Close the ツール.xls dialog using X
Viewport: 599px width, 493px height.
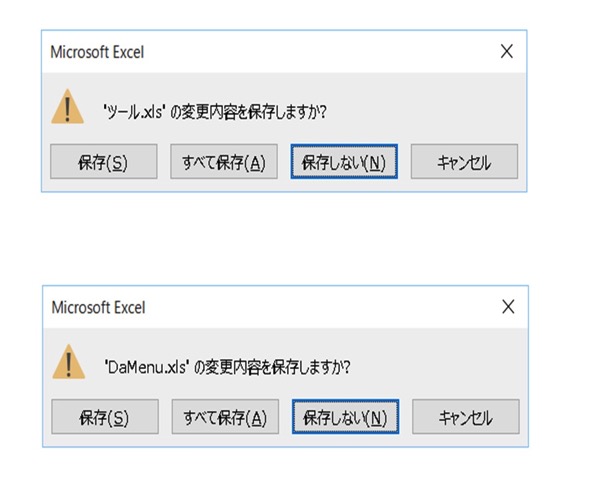(507, 51)
